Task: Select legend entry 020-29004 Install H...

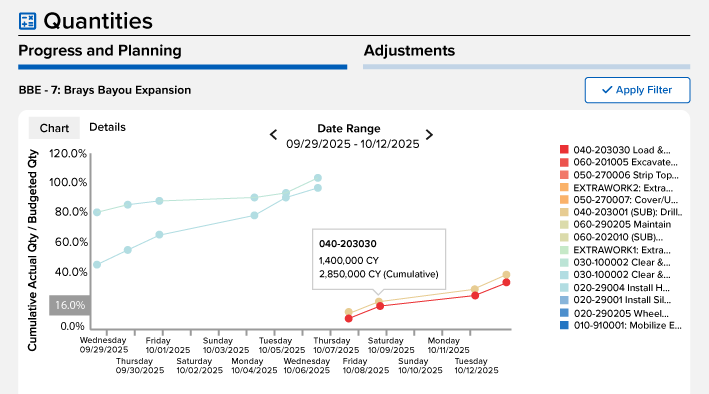Action: (622, 288)
